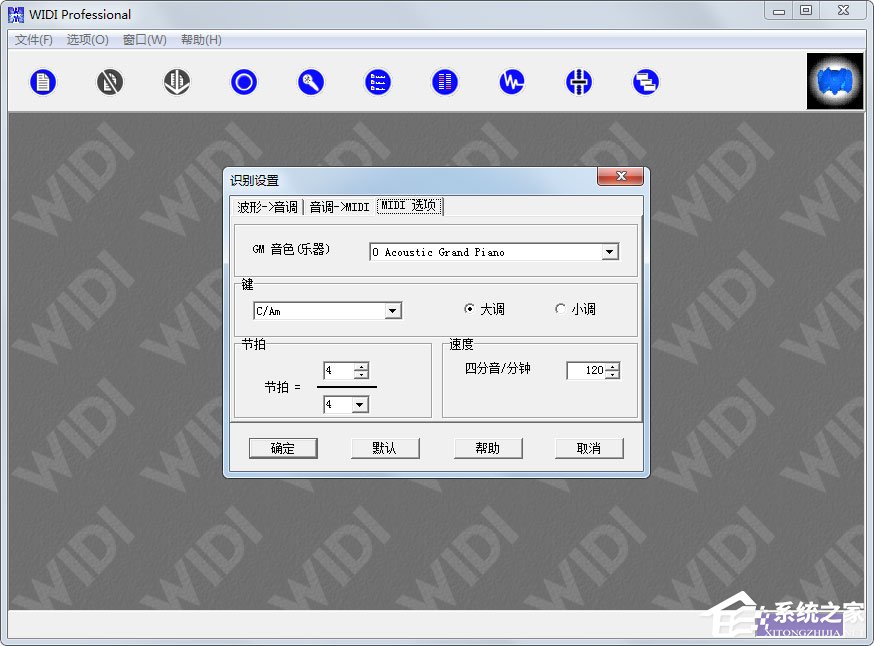Decrease the tempo value below 120
Image resolution: width=874 pixels, height=646 pixels.
tap(613, 375)
